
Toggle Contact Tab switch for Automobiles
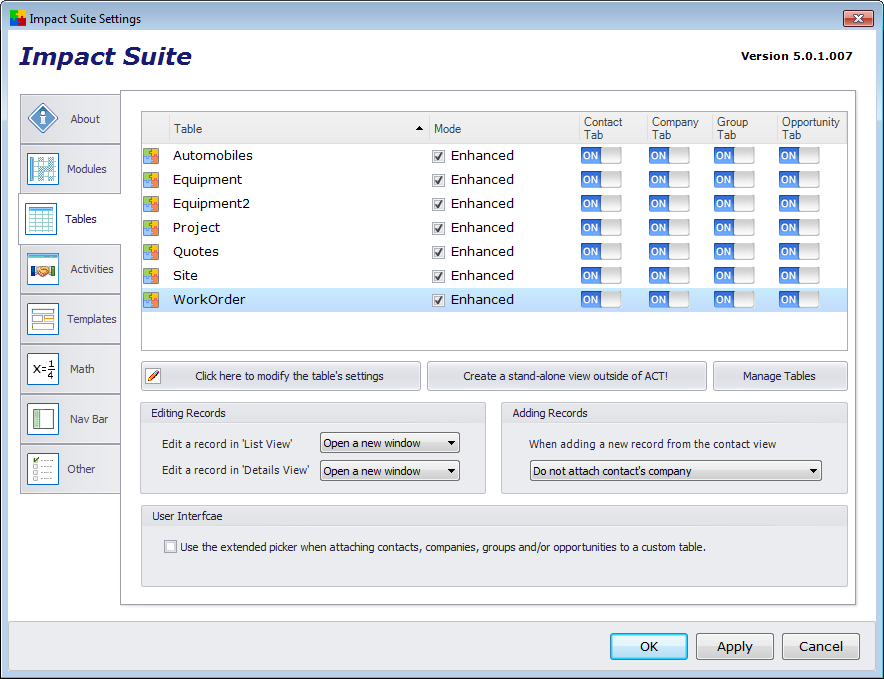[601, 155]
